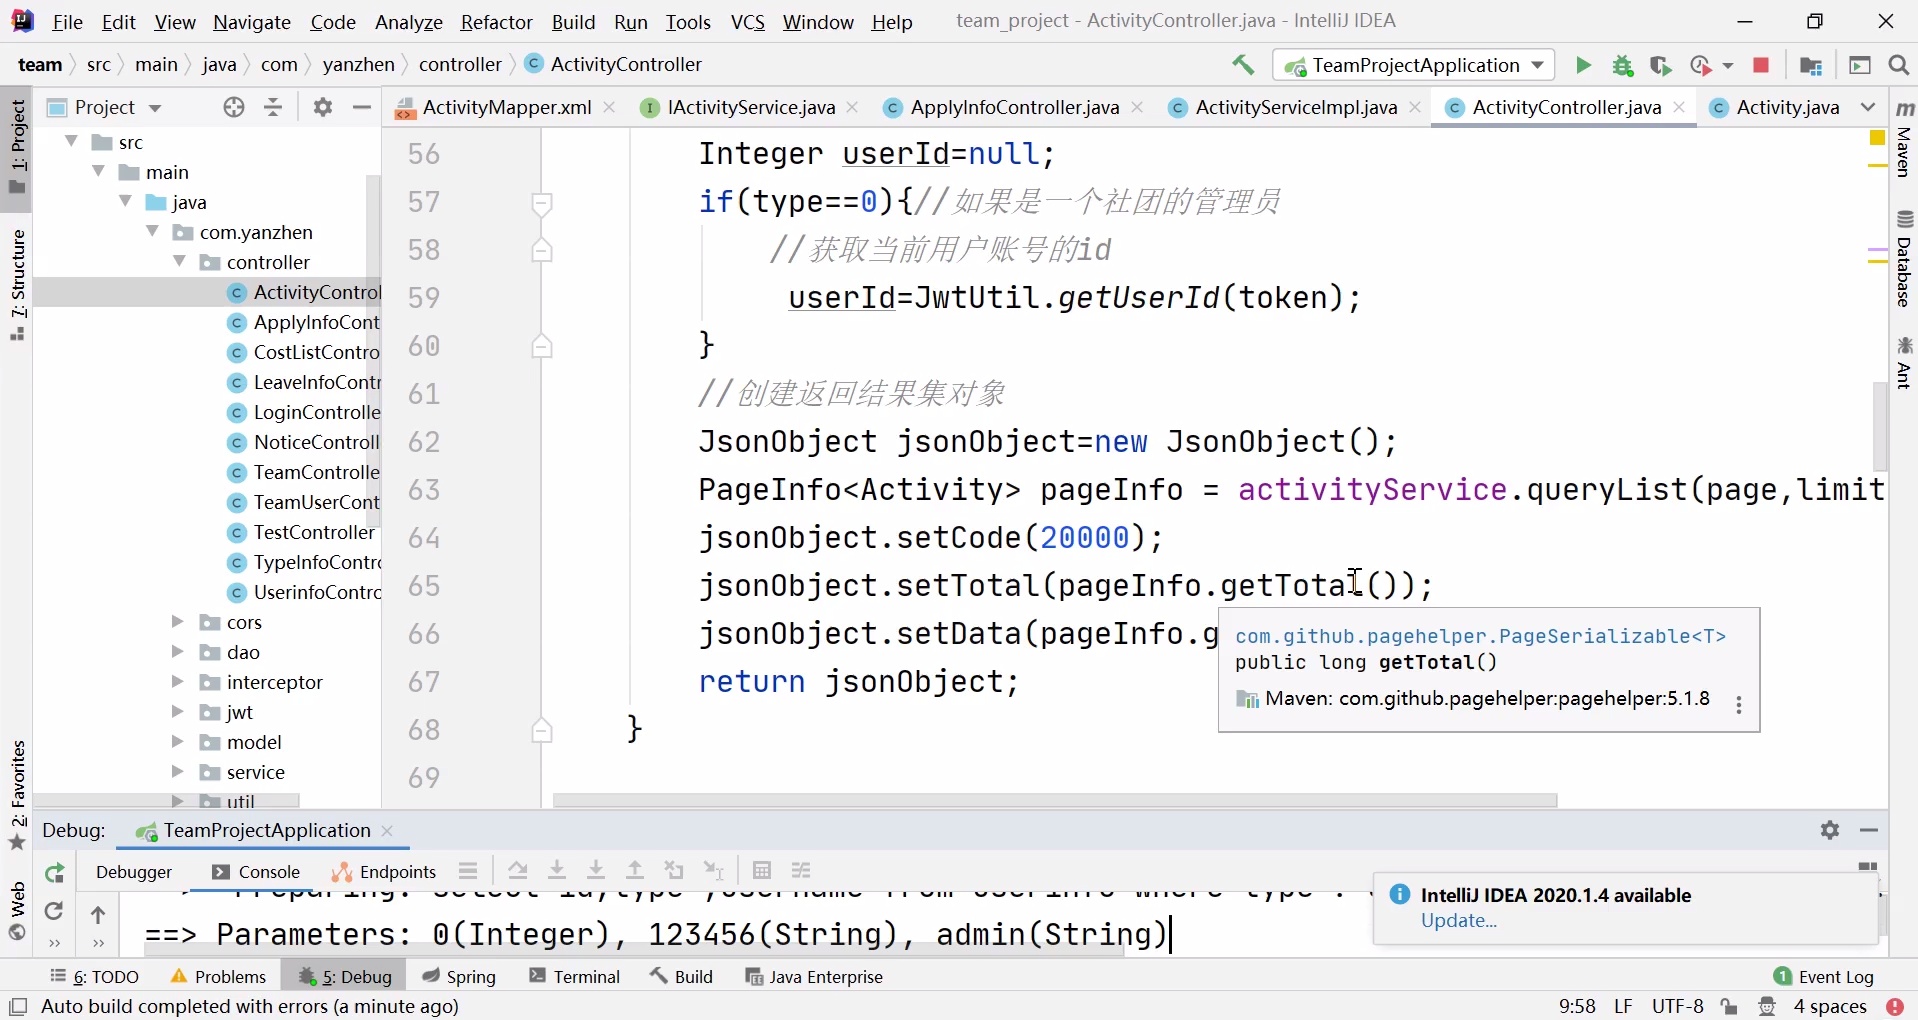Open the Refactor menu

click(497, 22)
